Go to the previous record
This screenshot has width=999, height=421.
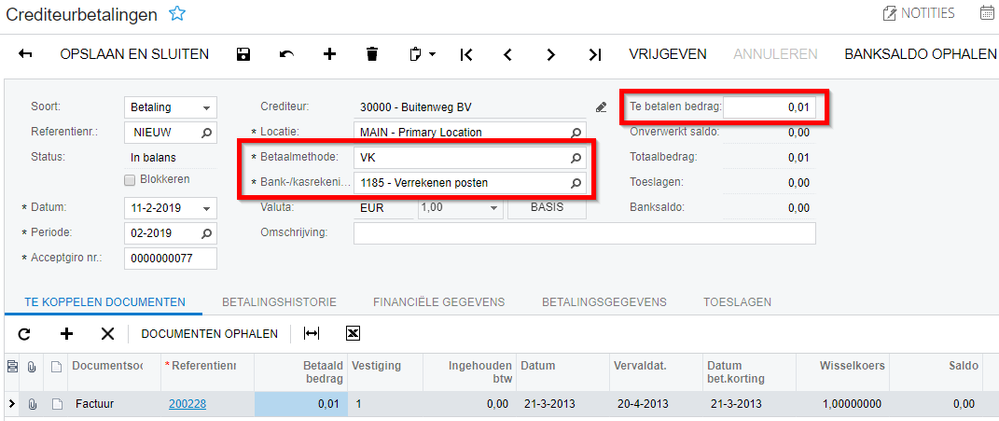pyautogui.click(x=508, y=55)
